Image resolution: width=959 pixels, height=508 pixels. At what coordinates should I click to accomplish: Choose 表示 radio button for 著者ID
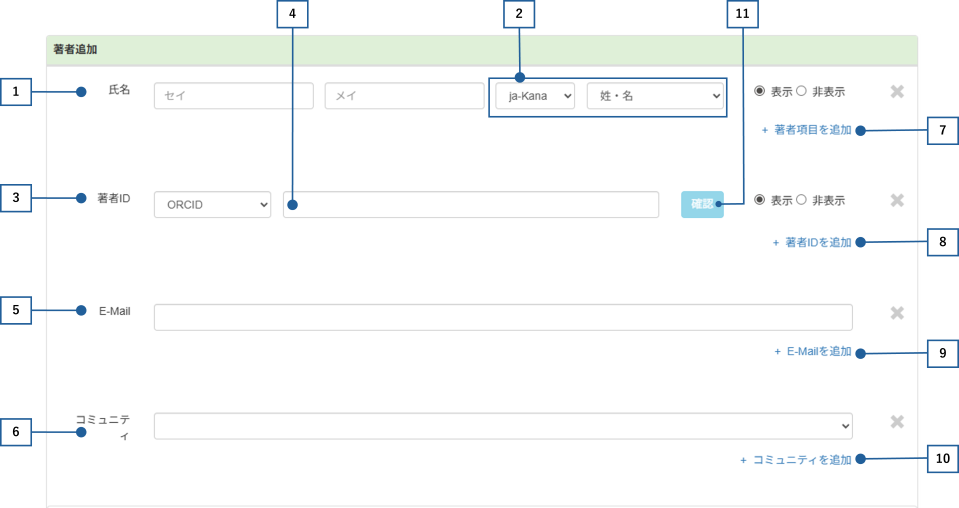760,200
